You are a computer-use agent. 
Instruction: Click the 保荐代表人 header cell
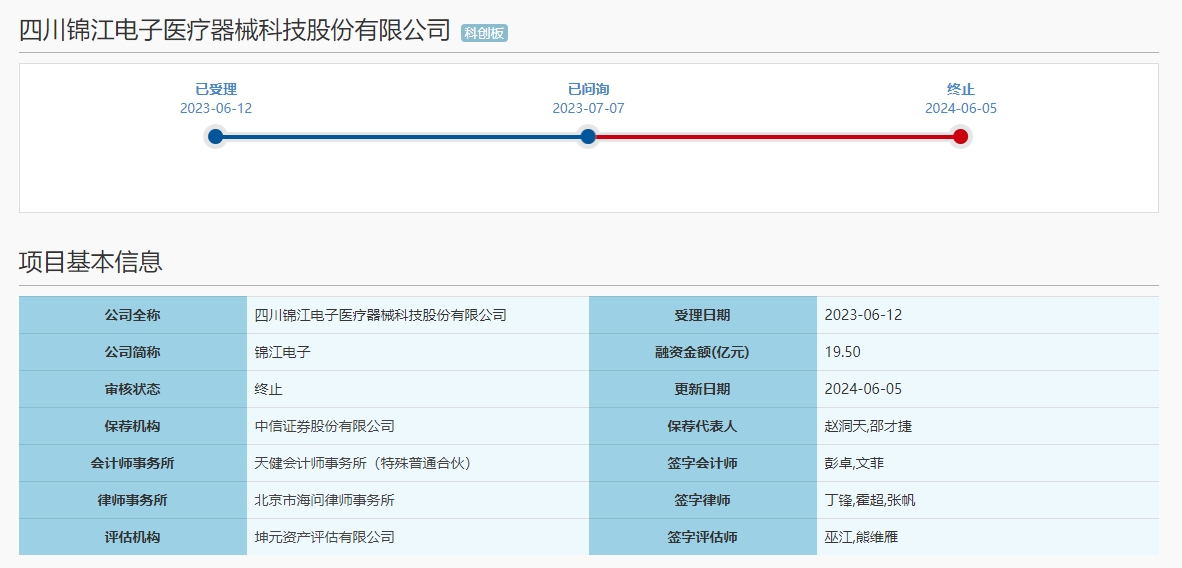pyautogui.click(x=703, y=426)
